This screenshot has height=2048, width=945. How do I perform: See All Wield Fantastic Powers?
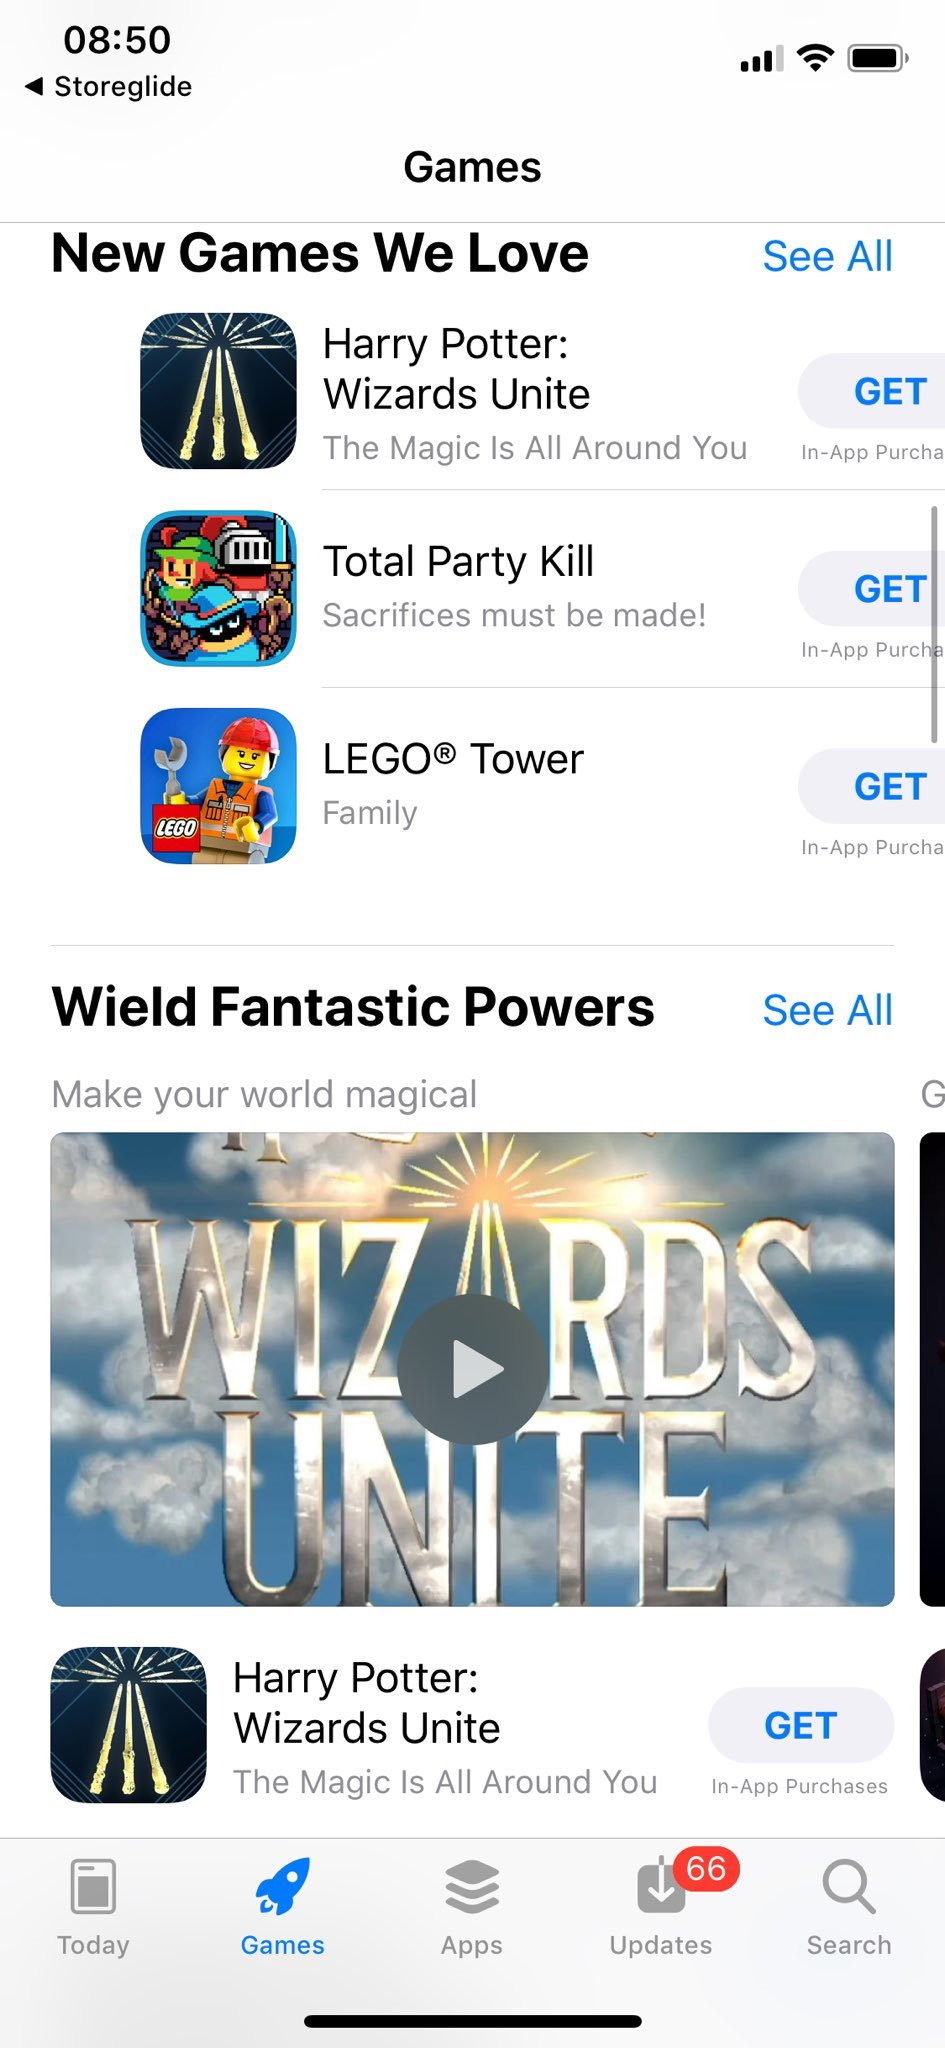click(x=827, y=1011)
